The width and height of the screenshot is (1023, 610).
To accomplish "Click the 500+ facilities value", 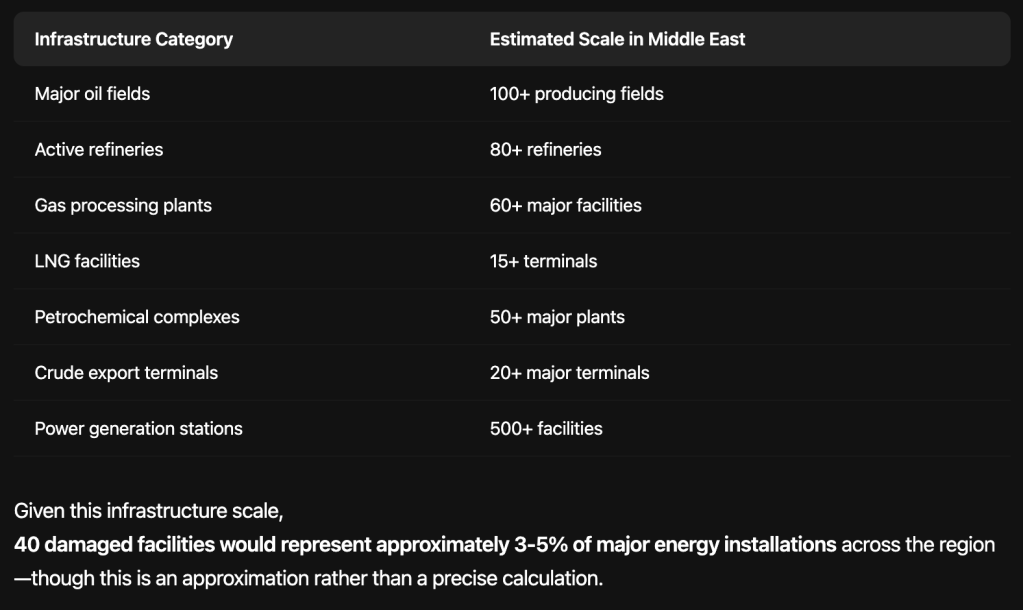I will tap(546, 429).
